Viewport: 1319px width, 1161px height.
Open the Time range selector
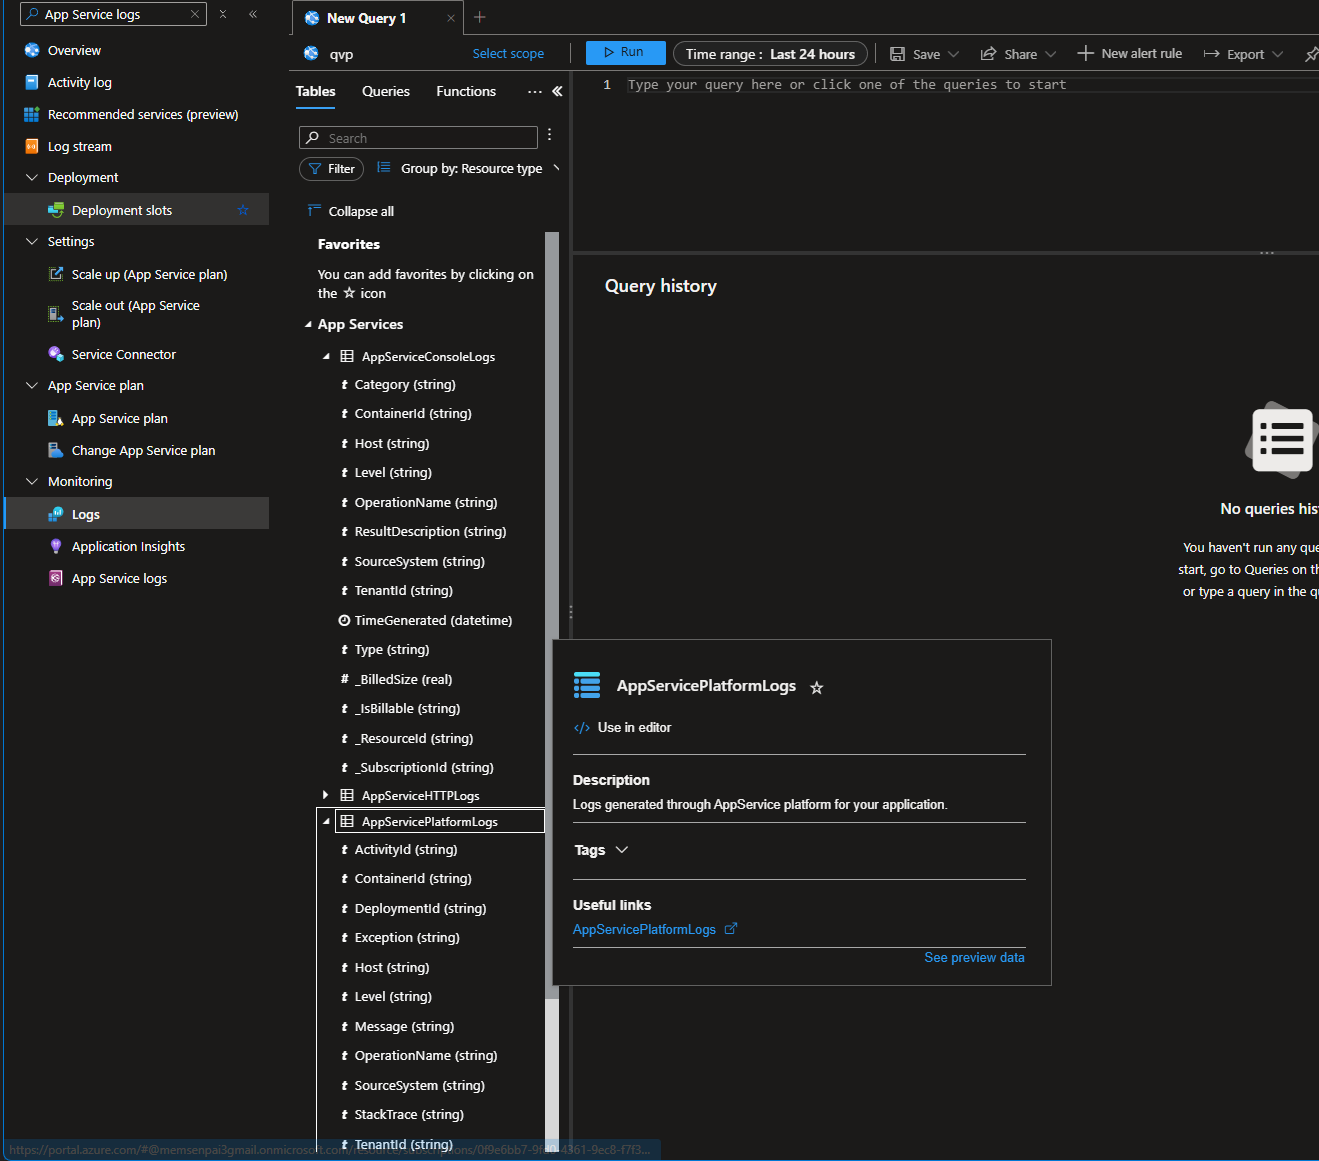[x=770, y=54]
